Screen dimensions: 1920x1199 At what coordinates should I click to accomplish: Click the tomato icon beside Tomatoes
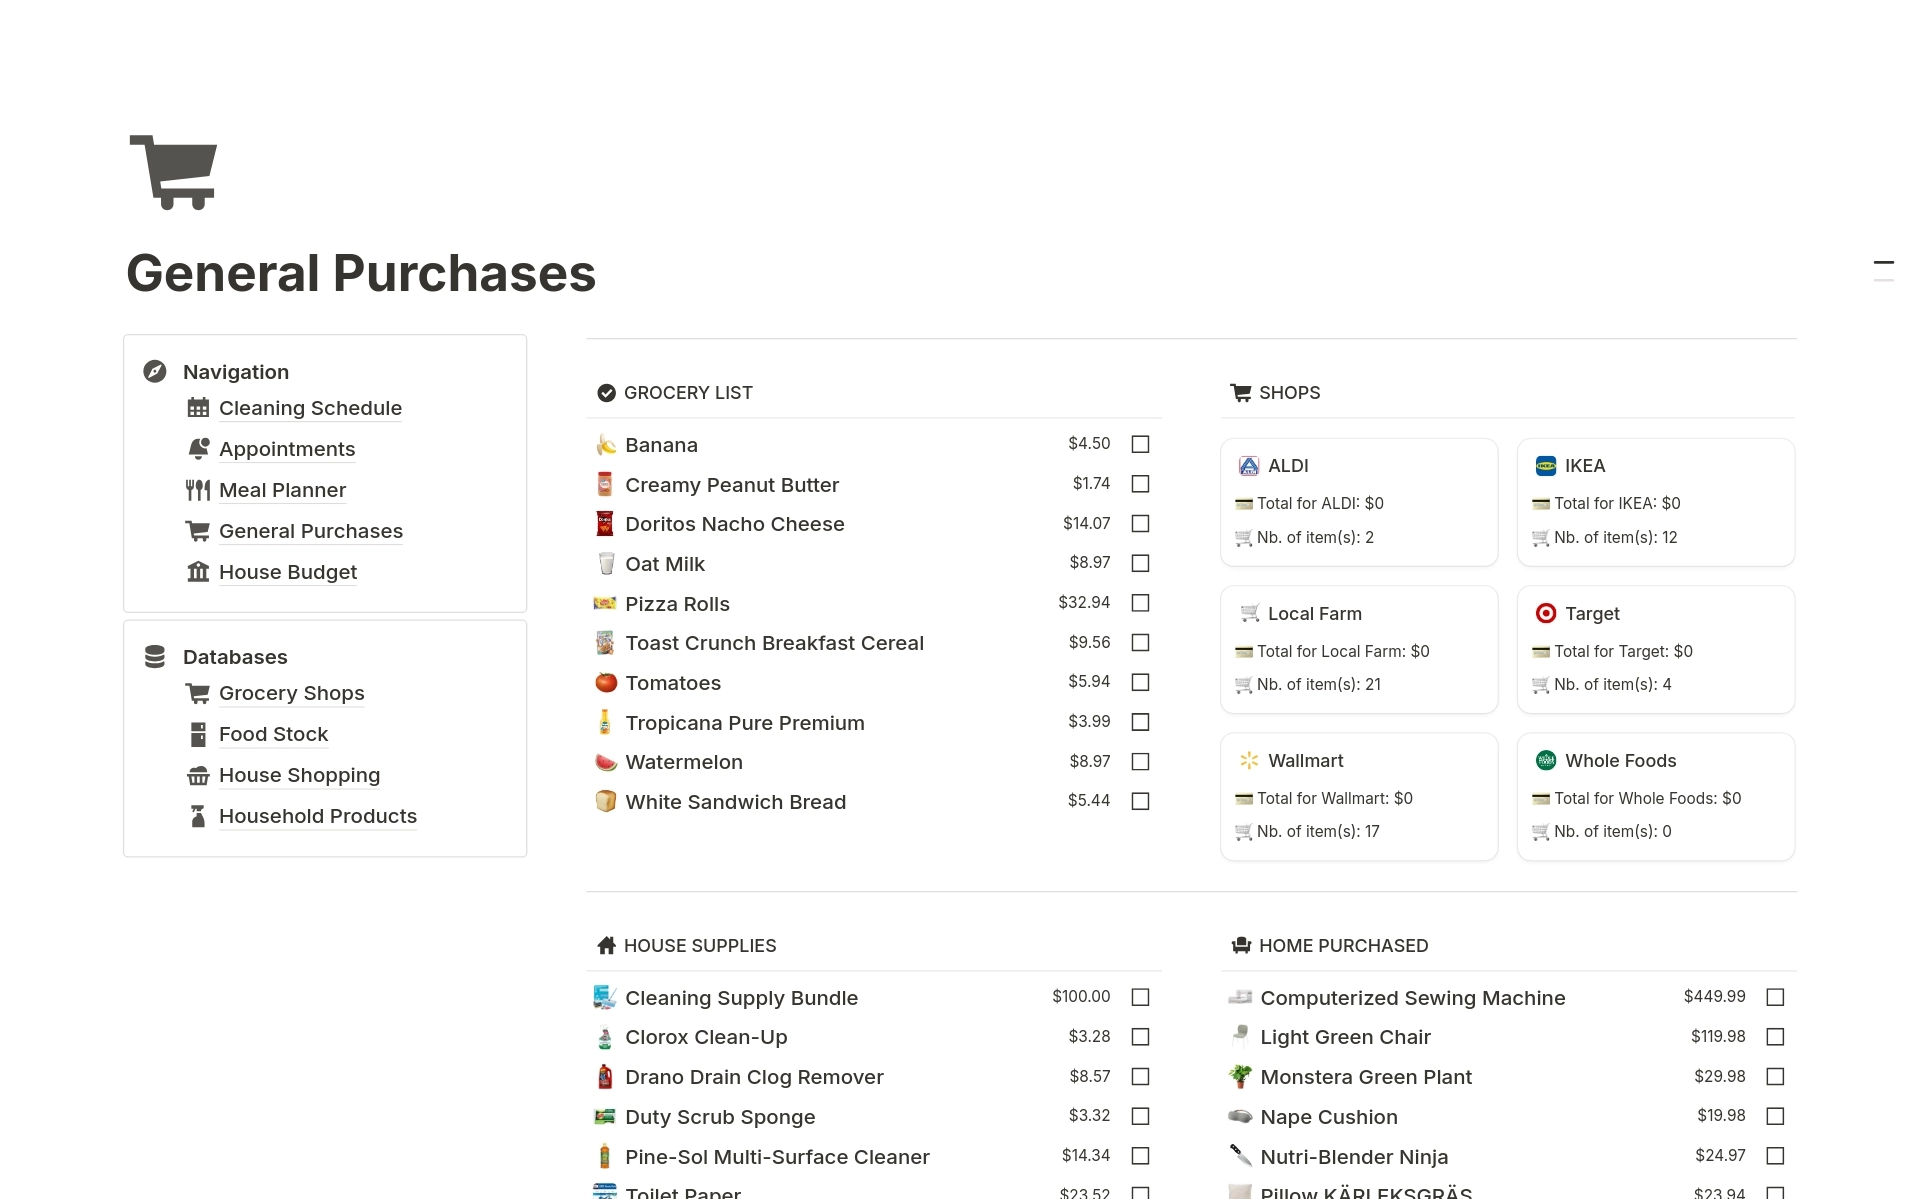click(606, 683)
